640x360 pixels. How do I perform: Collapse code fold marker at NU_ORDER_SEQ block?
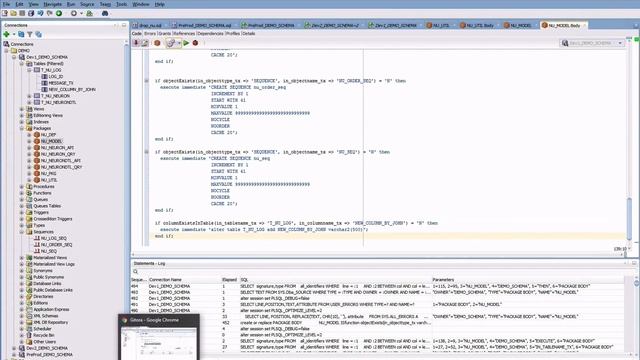tap(147, 81)
